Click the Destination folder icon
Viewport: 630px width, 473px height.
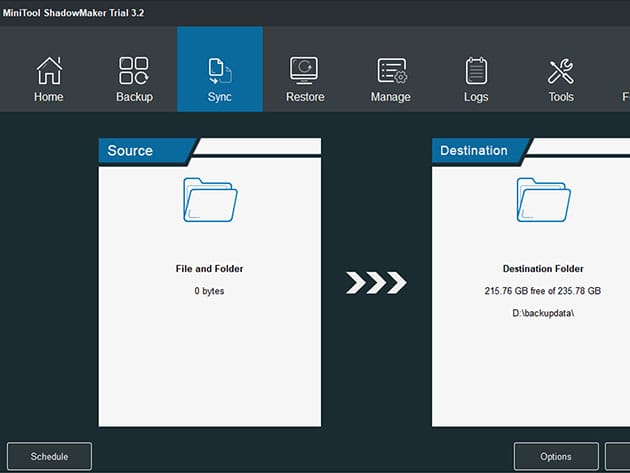coord(543,200)
